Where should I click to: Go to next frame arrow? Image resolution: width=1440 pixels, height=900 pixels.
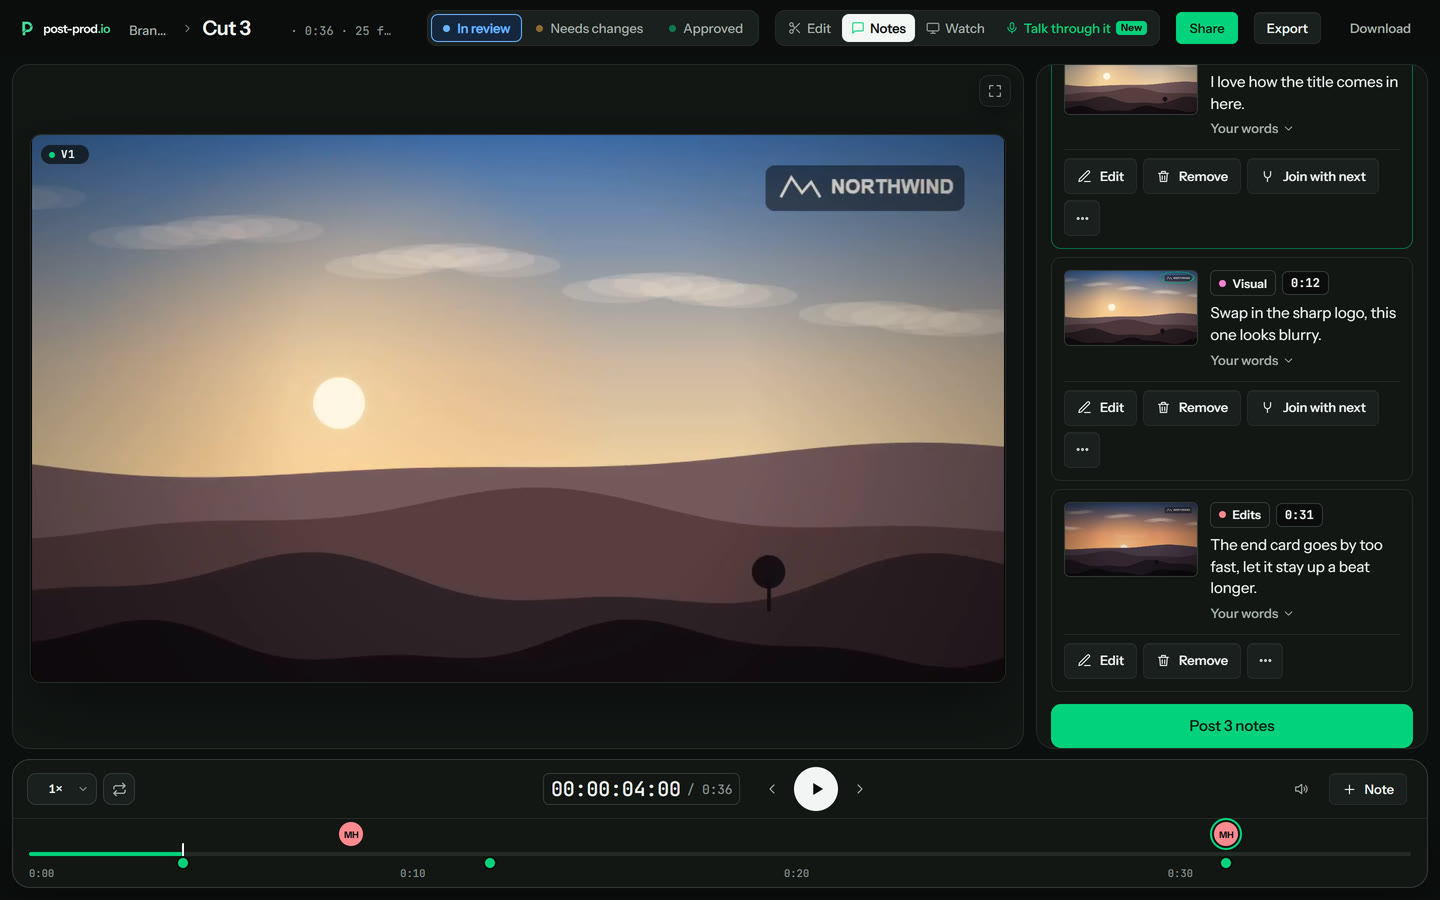click(860, 789)
